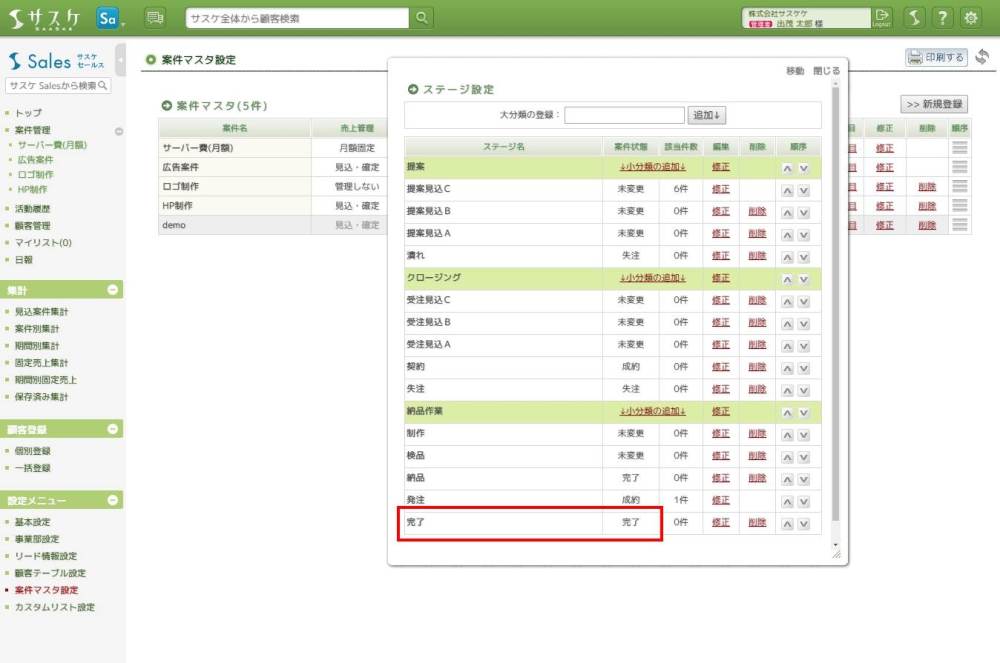Open 顧客管理 in the sidebar menu
This screenshot has width=1000, height=663.
pyautogui.click(x=33, y=226)
